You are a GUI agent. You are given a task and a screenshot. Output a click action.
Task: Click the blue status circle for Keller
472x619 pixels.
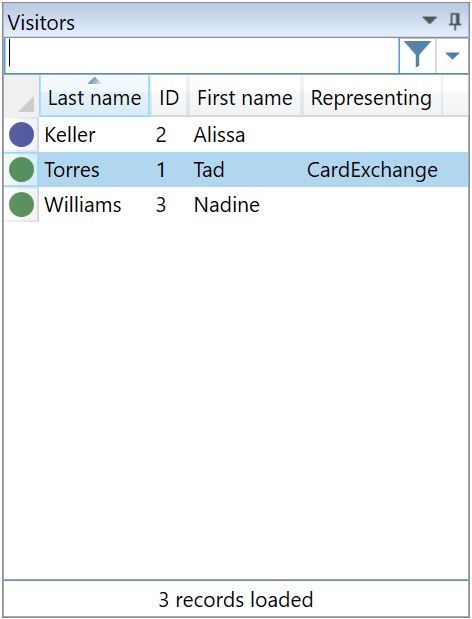(x=21, y=135)
